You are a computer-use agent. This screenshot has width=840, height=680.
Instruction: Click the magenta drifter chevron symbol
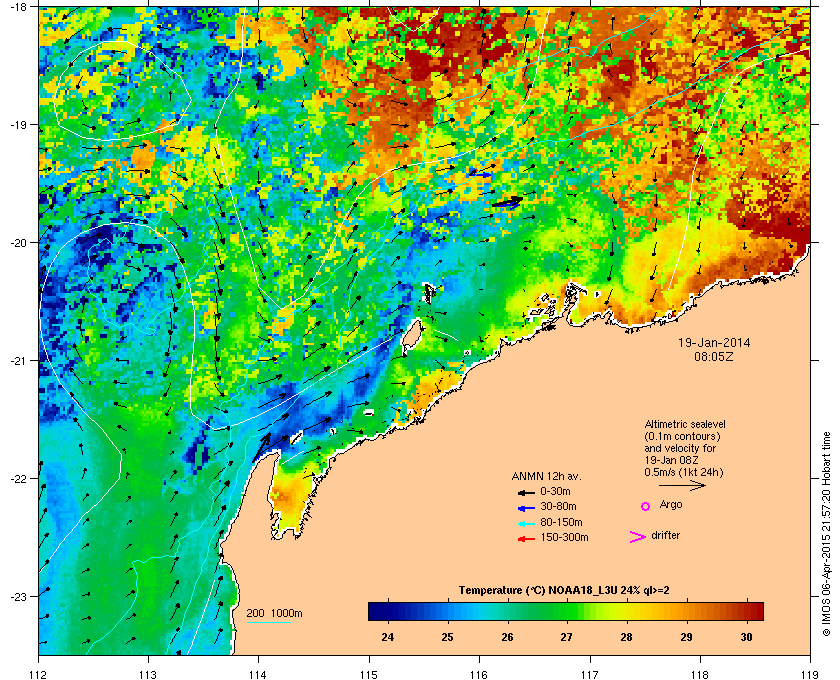pyautogui.click(x=638, y=537)
